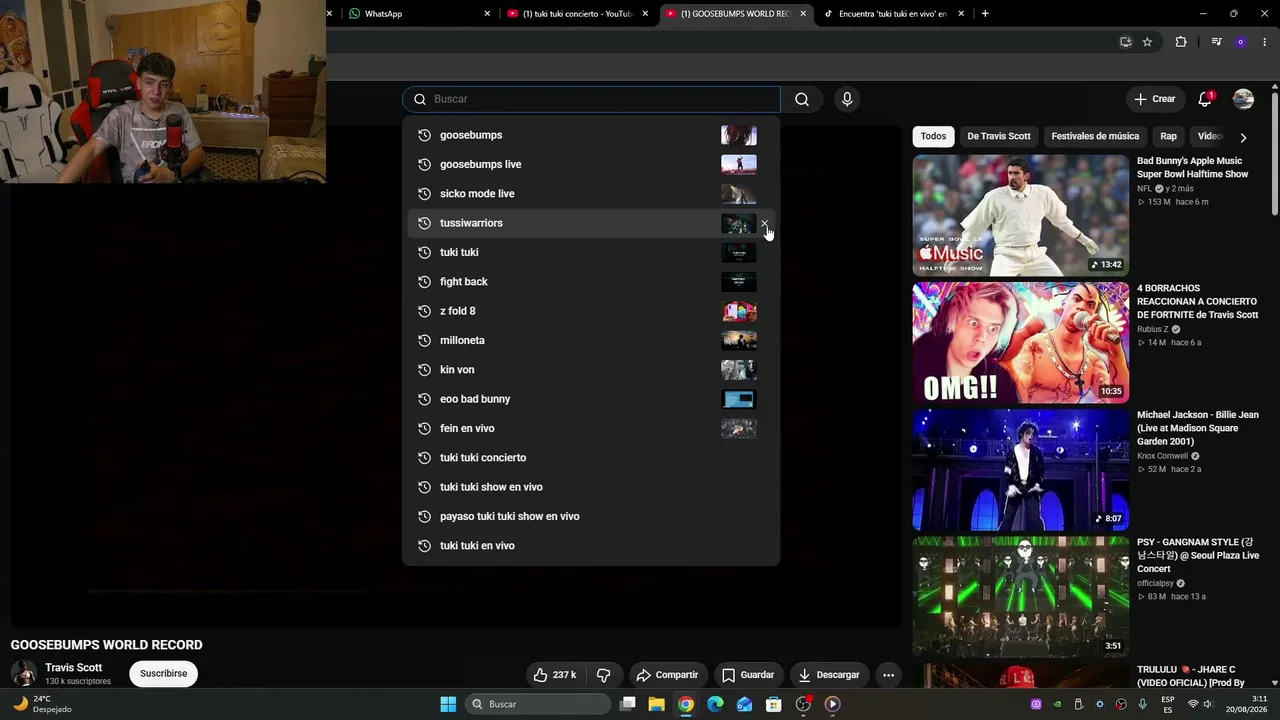Activate voice search microphone
1280x720 pixels.
point(847,99)
